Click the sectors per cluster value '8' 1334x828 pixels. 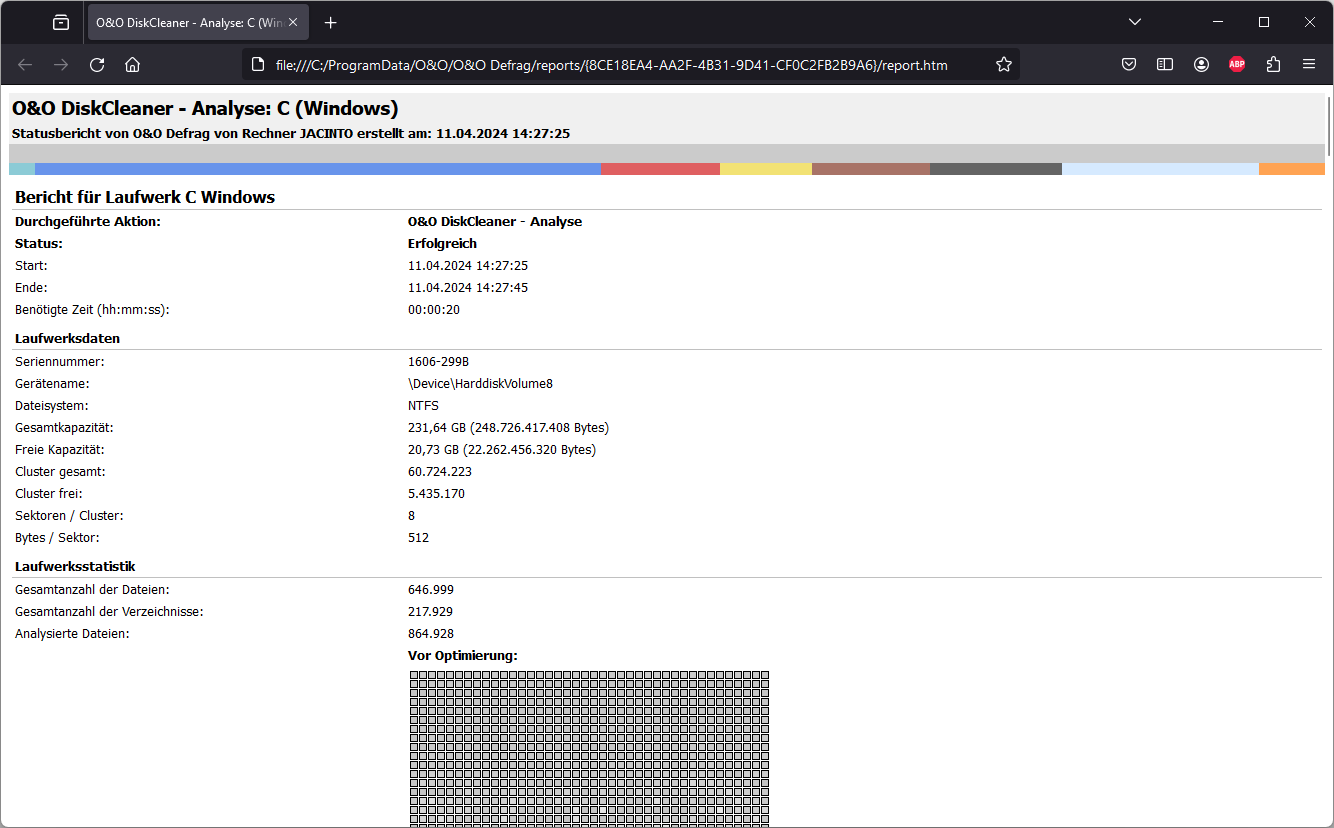pos(411,515)
